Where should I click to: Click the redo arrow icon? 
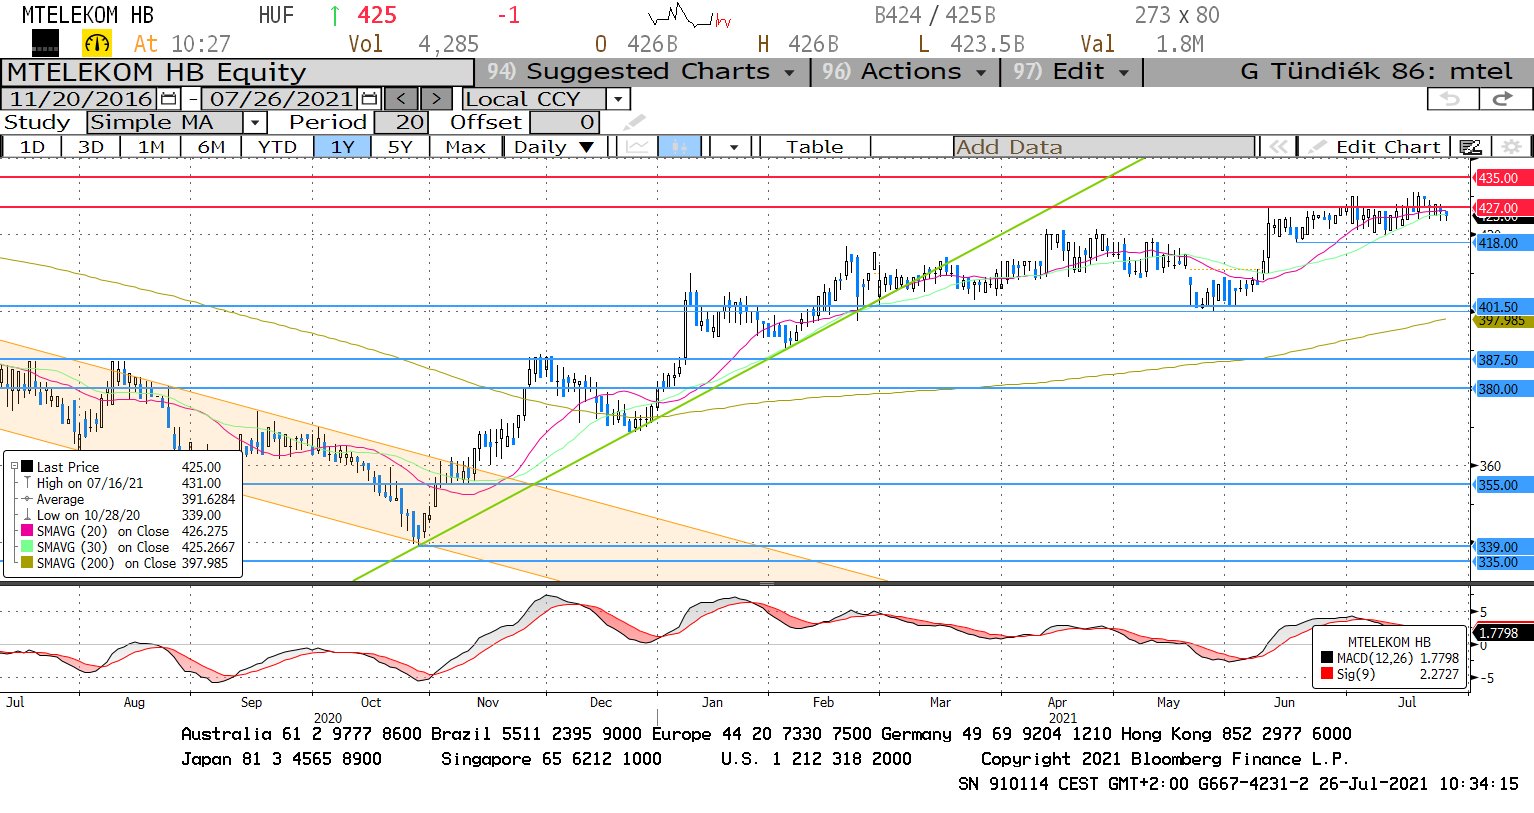1504,98
